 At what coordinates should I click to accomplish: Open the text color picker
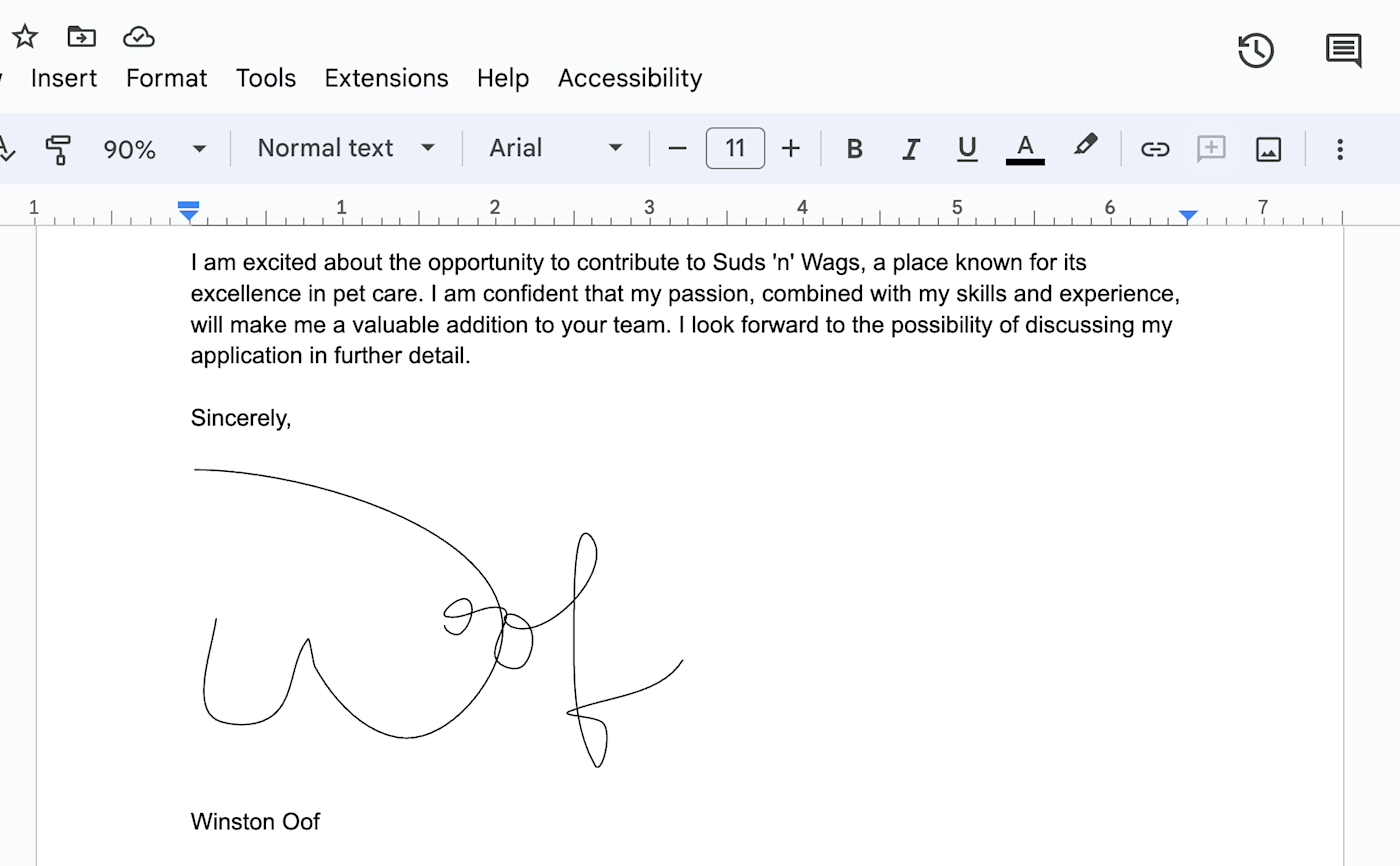click(1025, 149)
